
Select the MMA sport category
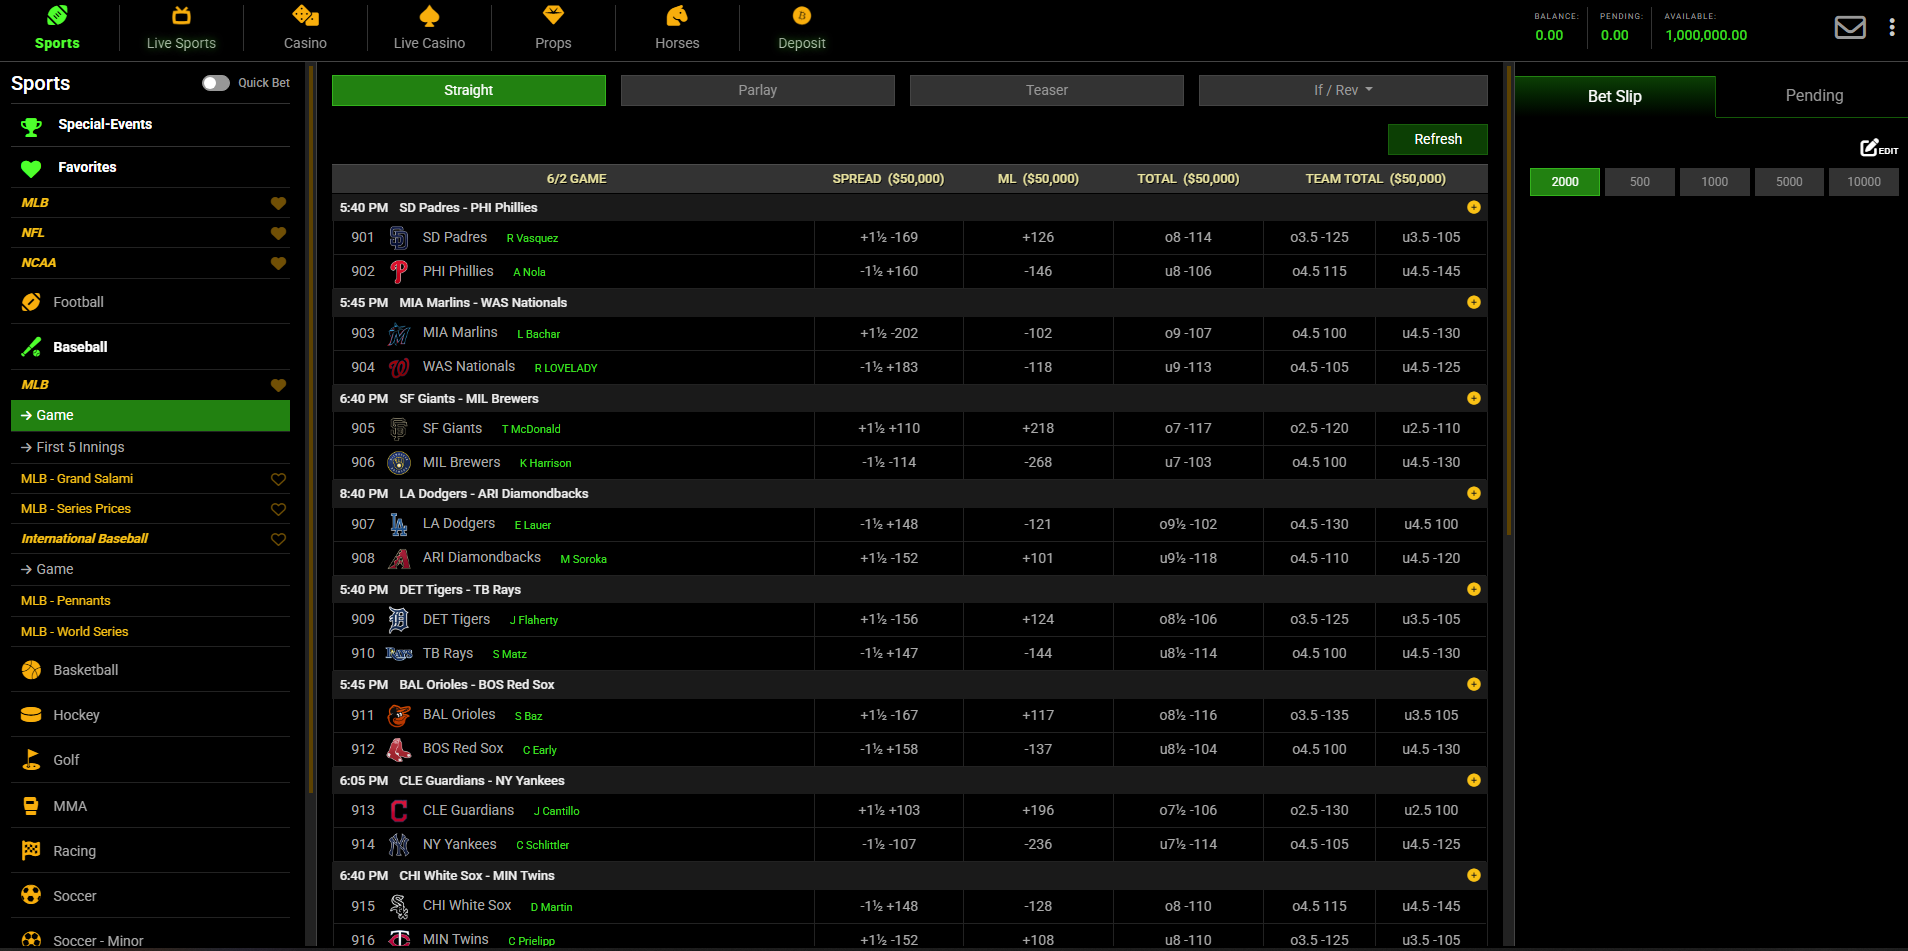(x=150, y=806)
